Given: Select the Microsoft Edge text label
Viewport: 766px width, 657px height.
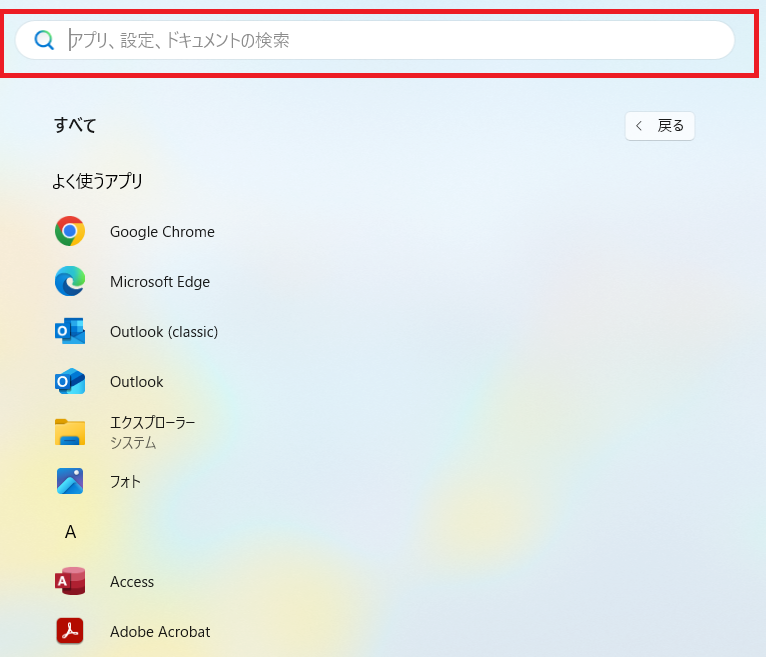Looking at the screenshot, I should click(160, 282).
